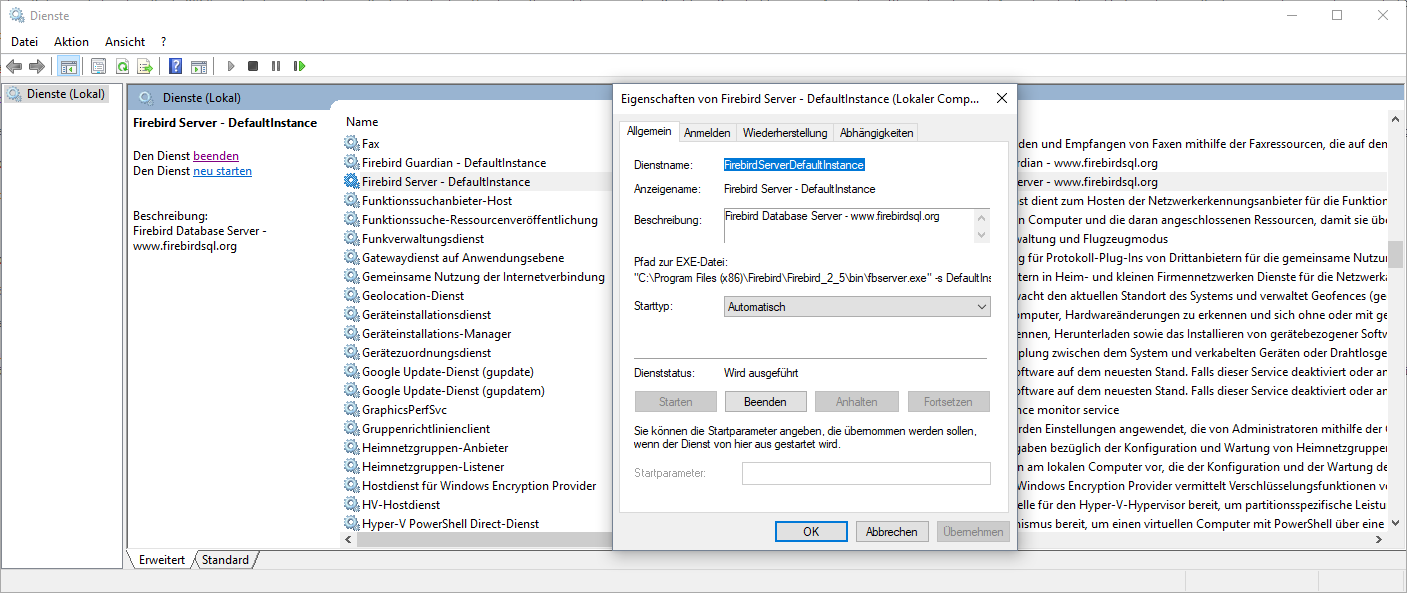Click the gear icon of Fax service
The height and width of the screenshot is (593, 1407).
(351, 144)
